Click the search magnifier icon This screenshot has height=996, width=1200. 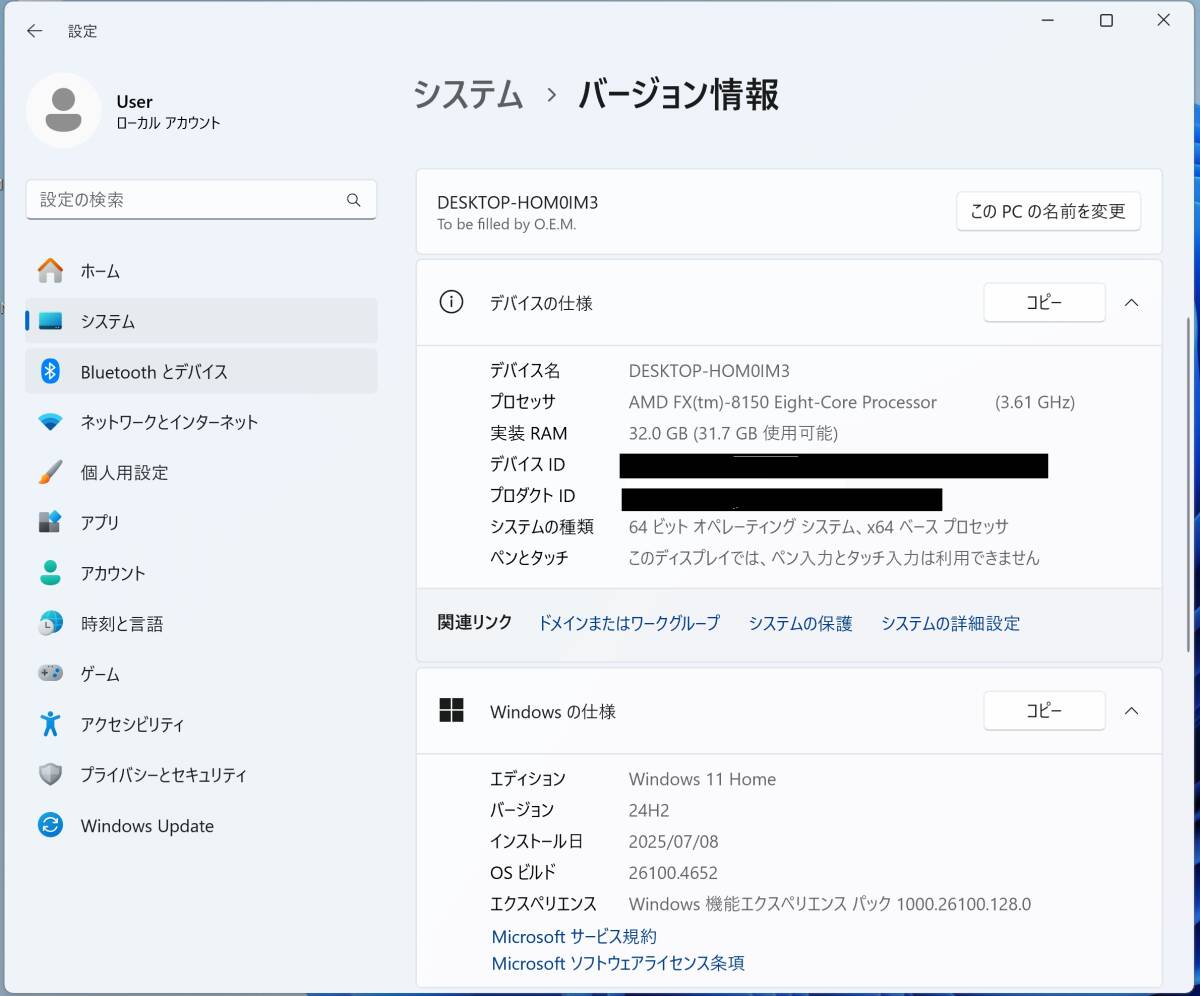click(353, 200)
